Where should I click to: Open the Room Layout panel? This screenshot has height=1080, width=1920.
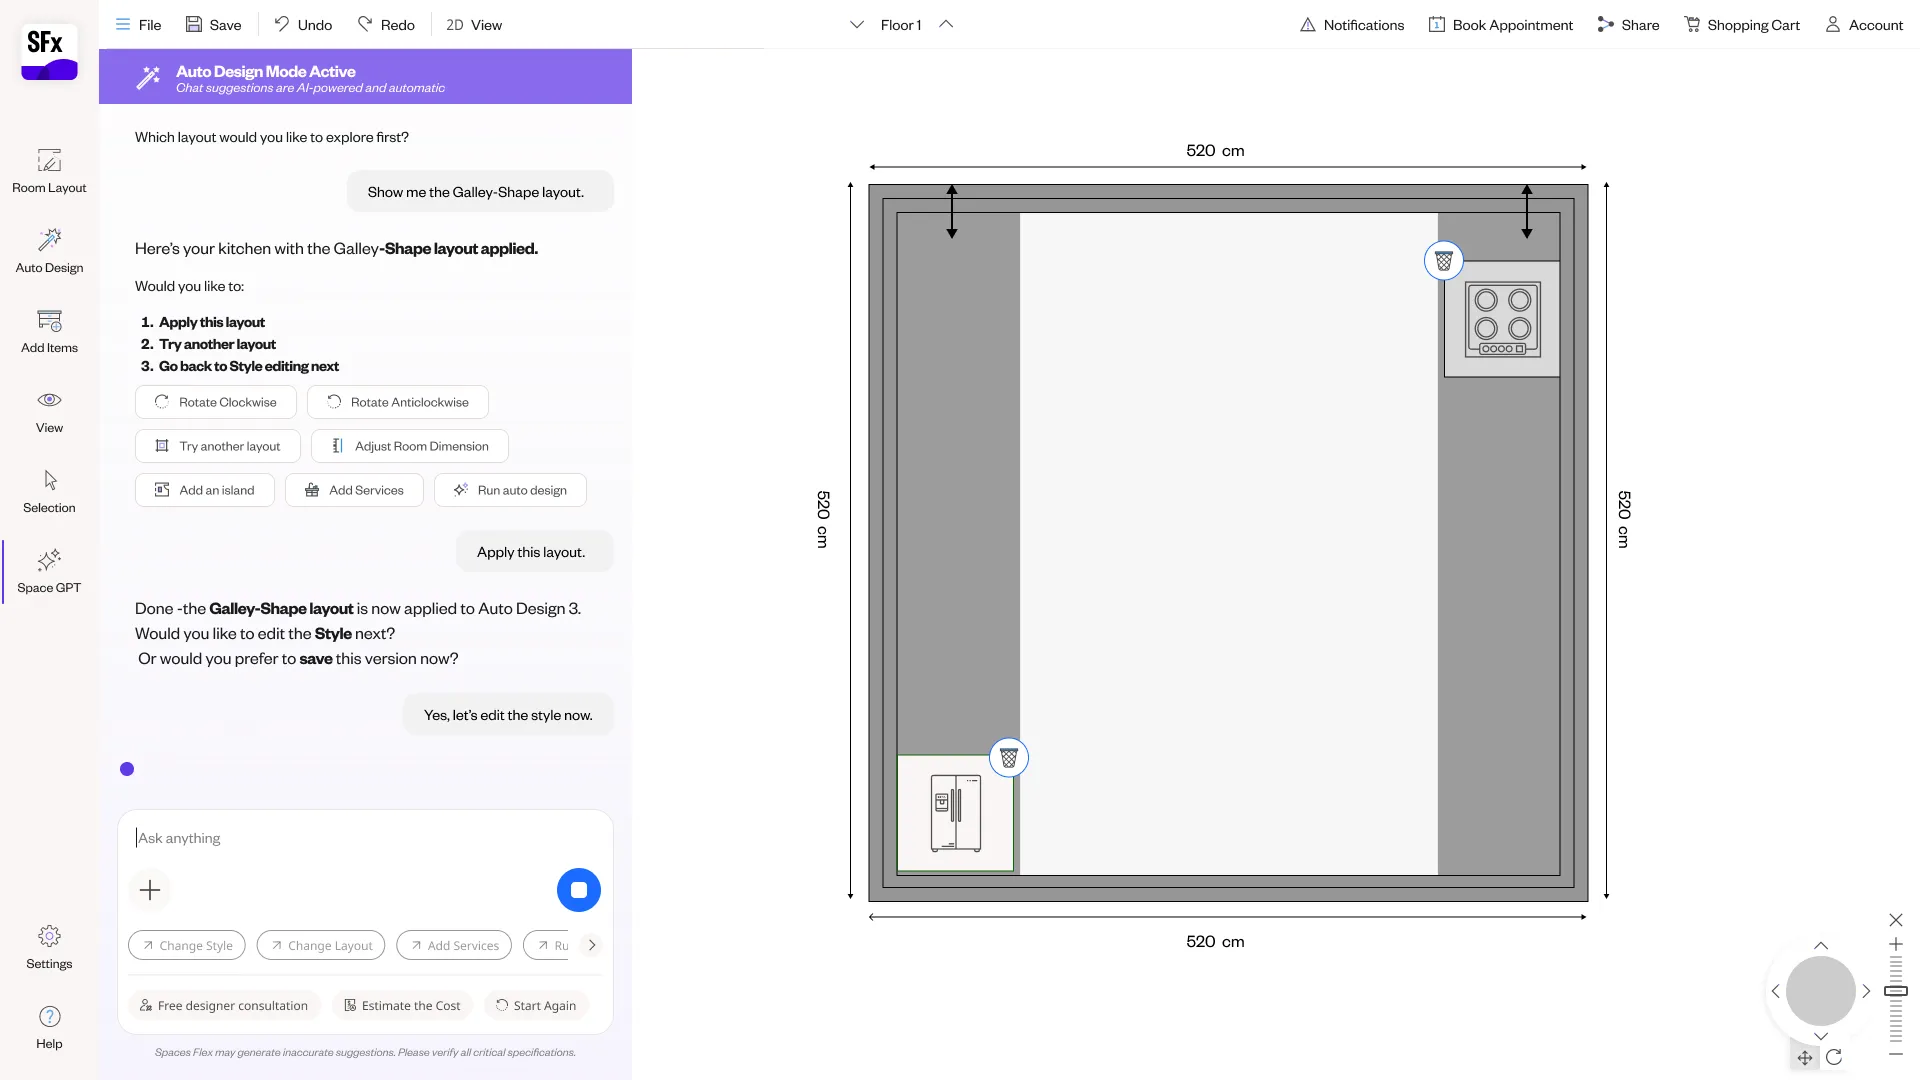pyautogui.click(x=49, y=171)
